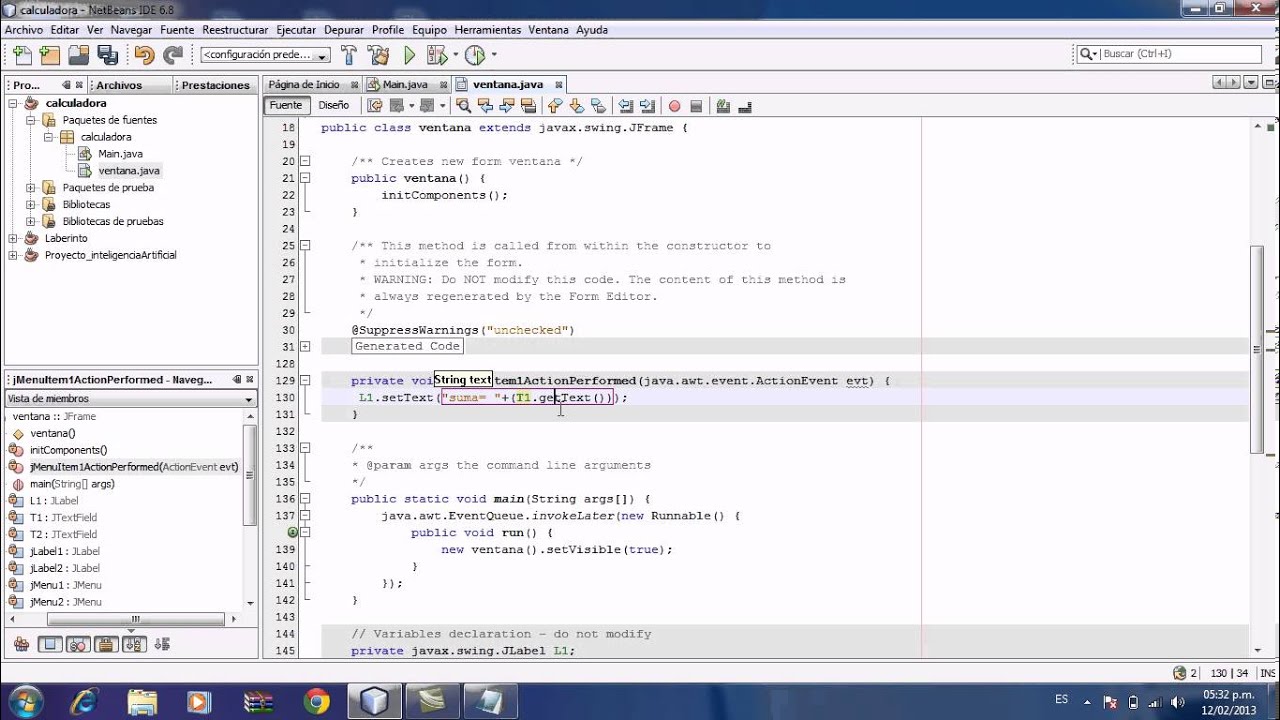Shift line right in editor toolbar
Image resolution: width=1280 pixels, height=720 pixels.
[647, 105]
